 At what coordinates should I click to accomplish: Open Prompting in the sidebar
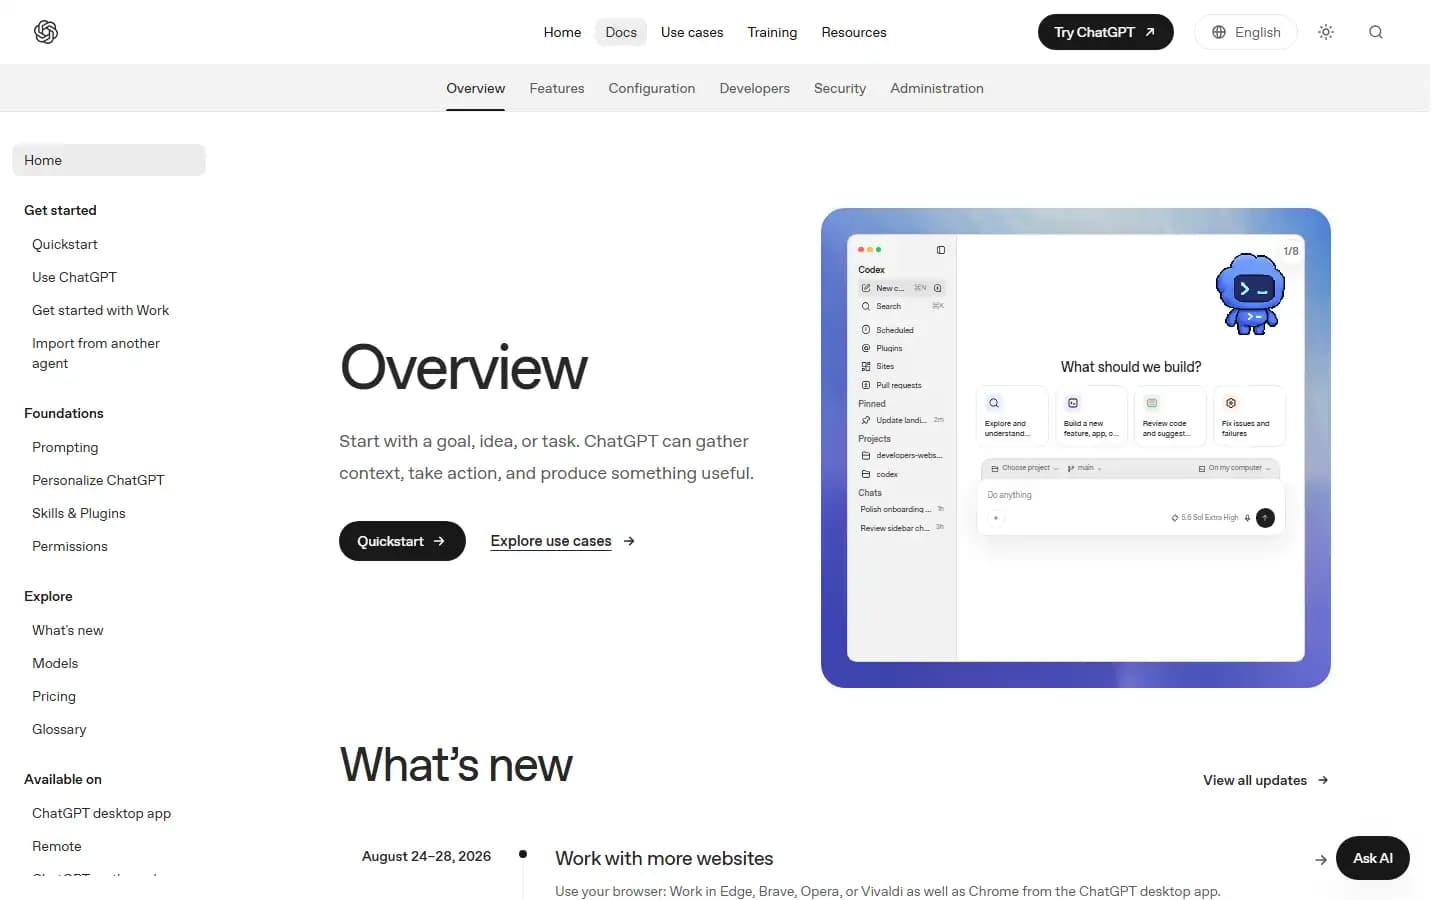(x=65, y=447)
